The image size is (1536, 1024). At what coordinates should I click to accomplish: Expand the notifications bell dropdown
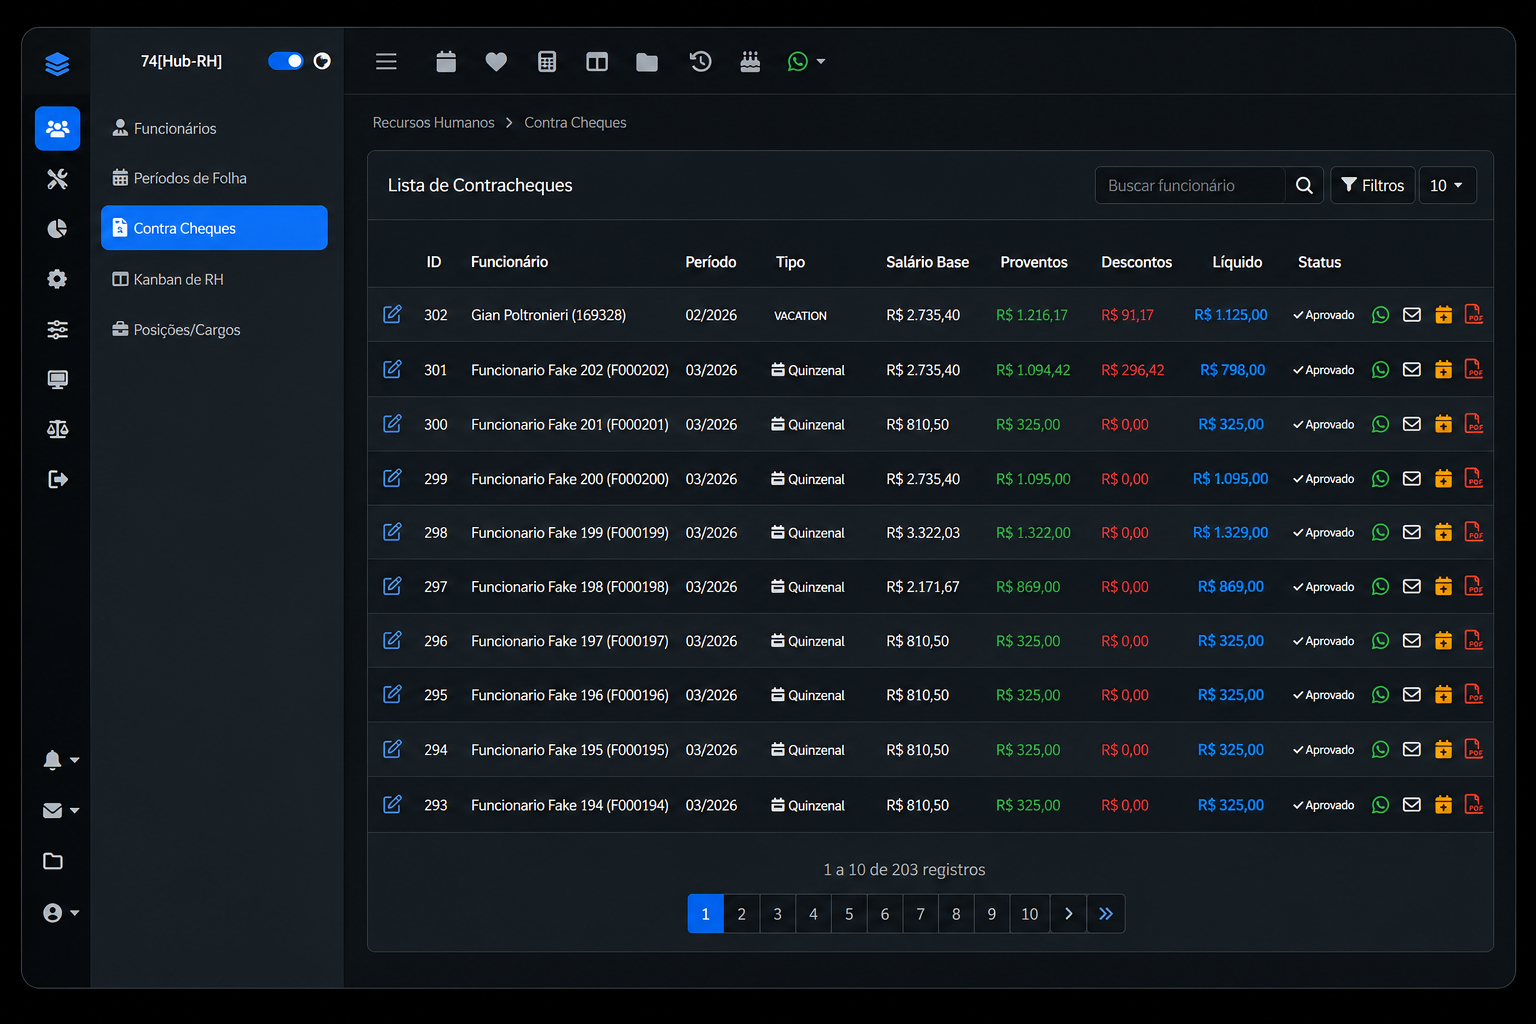(61, 760)
